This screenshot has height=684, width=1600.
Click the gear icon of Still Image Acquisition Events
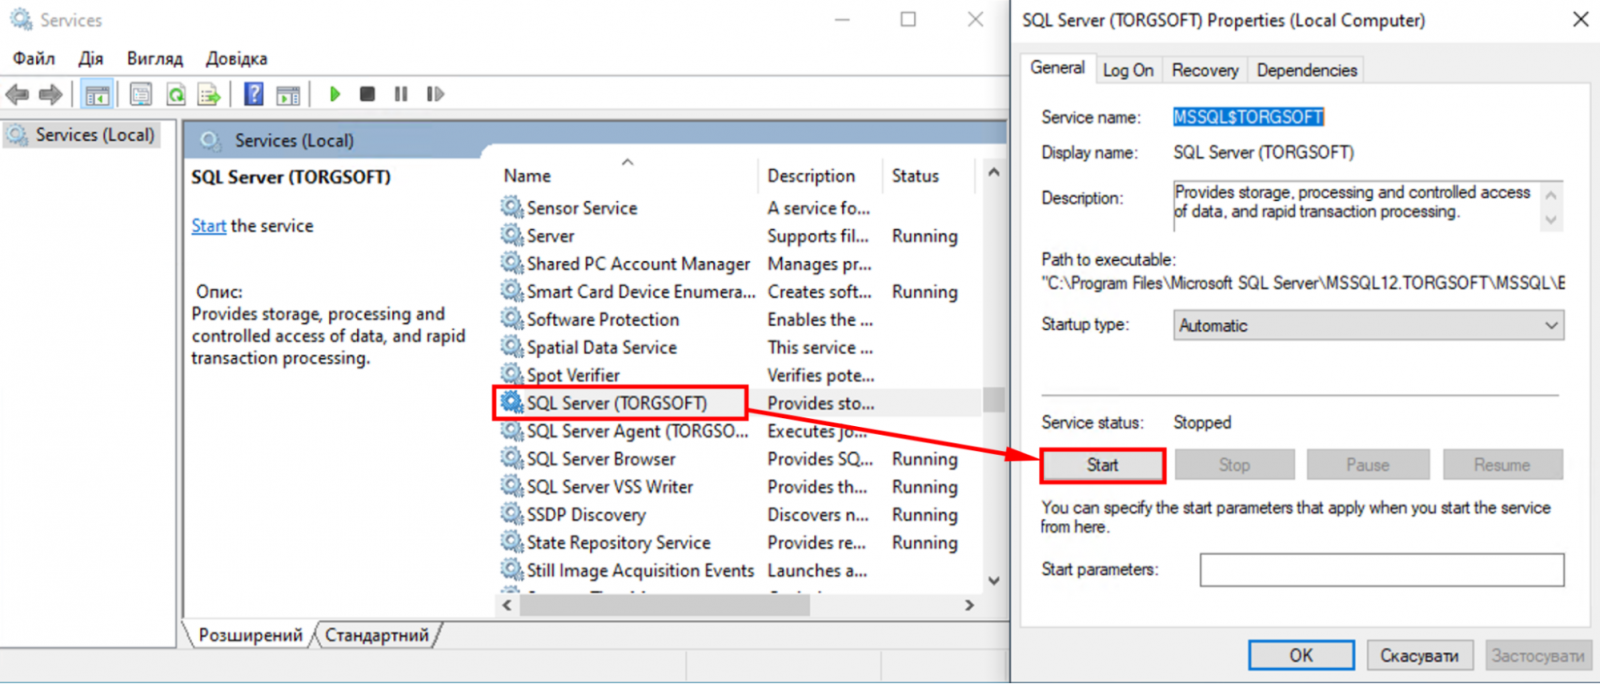(x=512, y=570)
